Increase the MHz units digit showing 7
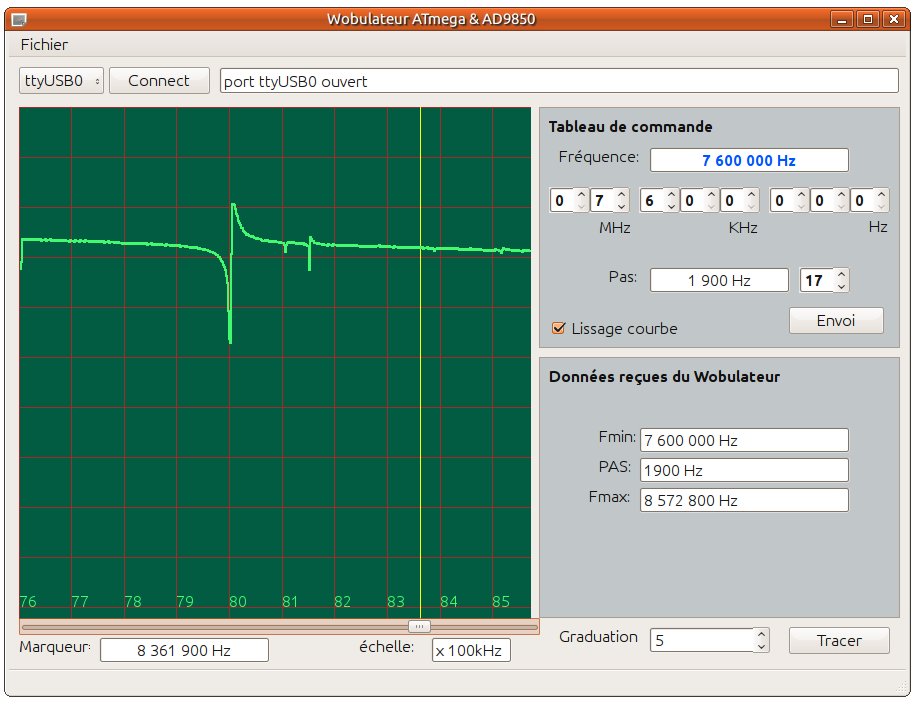This screenshot has height=706, width=919. pyautogui.click(x=621, y=195)
